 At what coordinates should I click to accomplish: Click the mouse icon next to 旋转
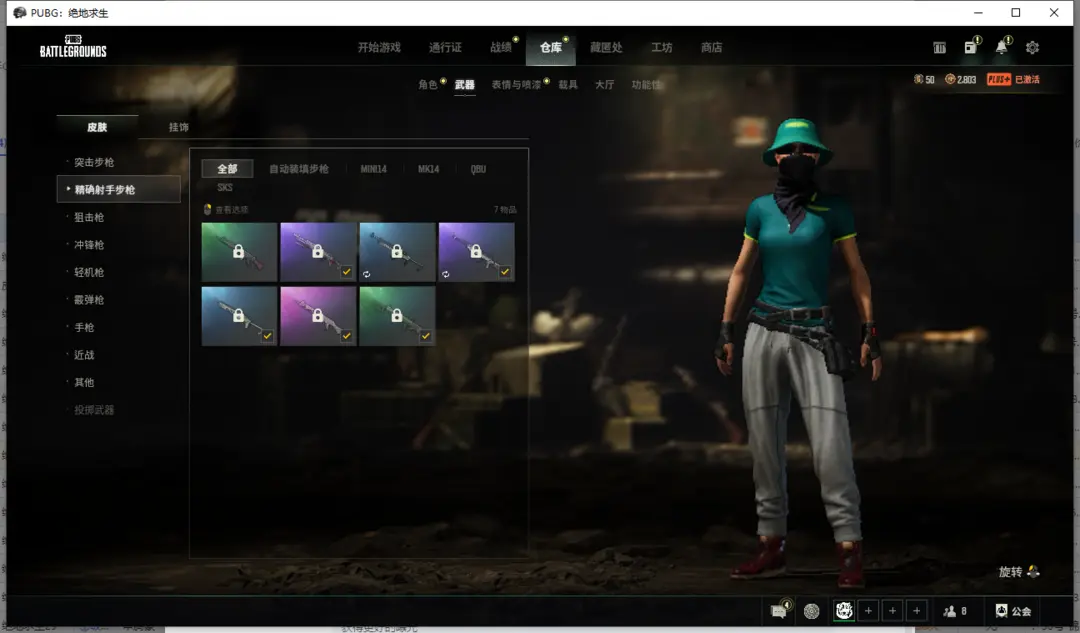[x=1033, y=572]
